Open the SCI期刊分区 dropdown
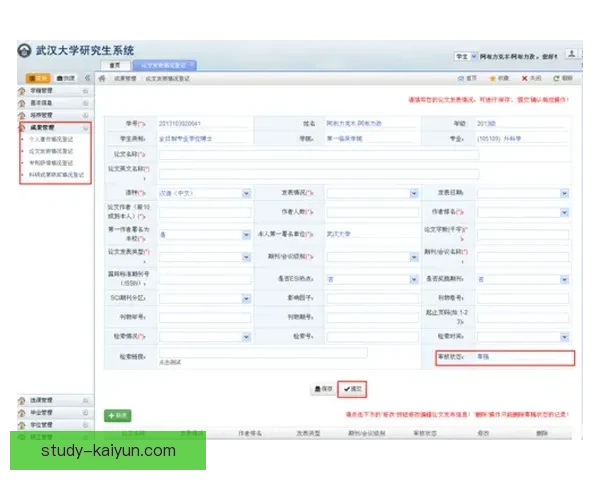 (246, 299)
